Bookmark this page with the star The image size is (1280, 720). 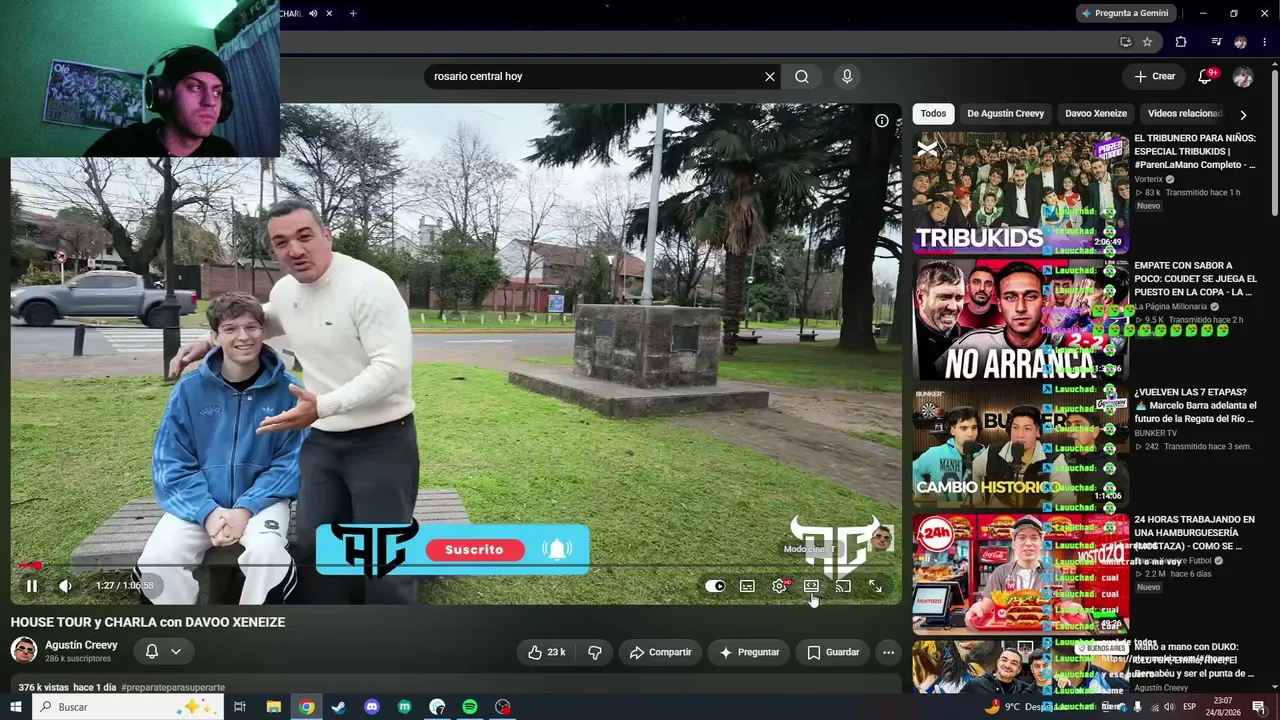pos(1147,42)
